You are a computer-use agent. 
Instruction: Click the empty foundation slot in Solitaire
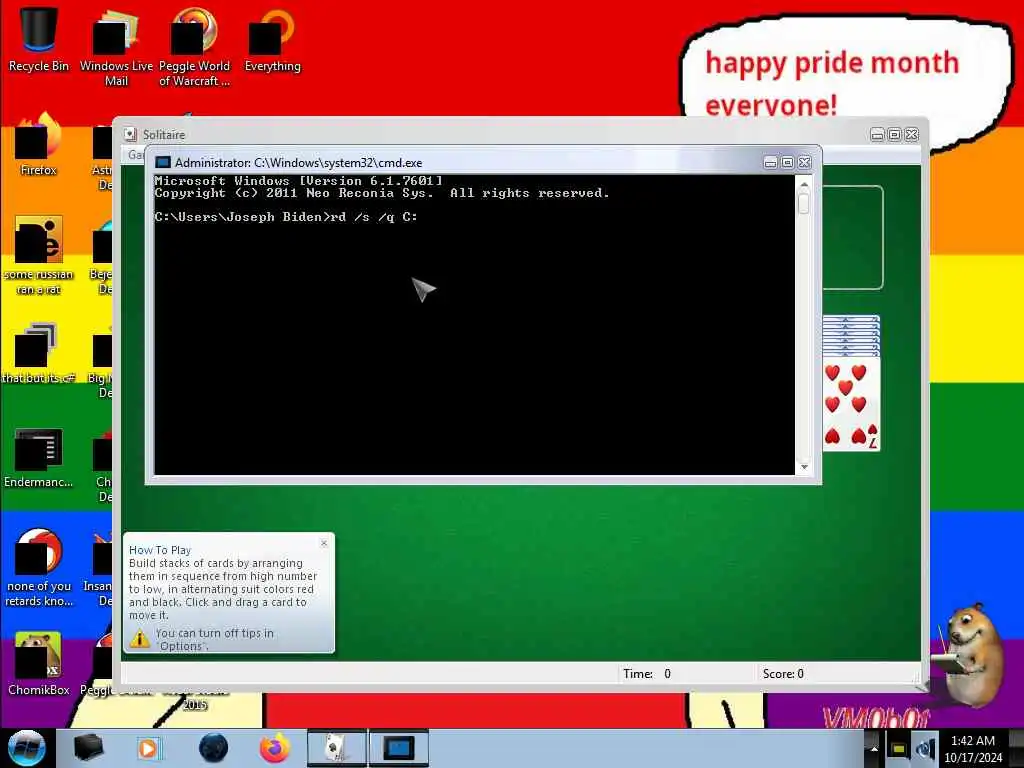[853, 238]
